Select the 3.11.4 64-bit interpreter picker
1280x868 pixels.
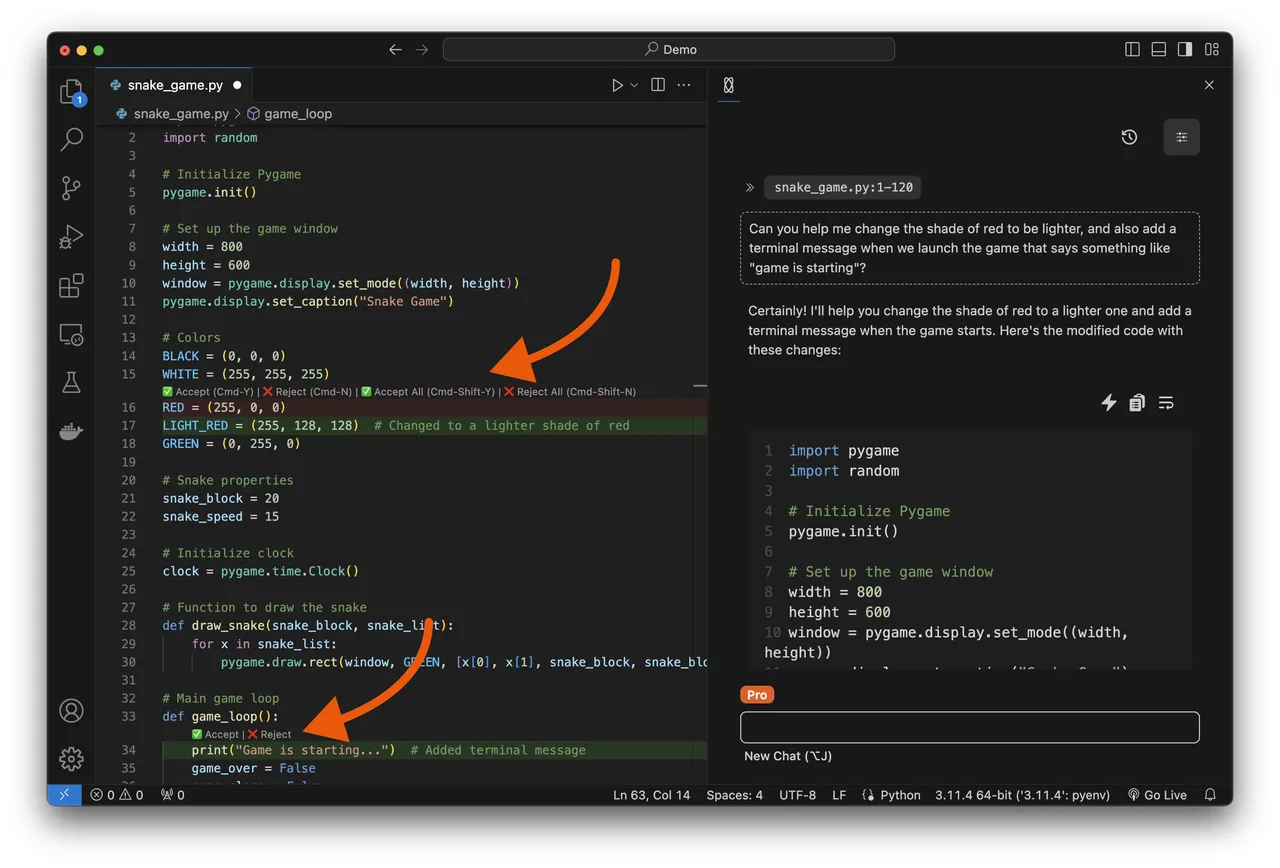[x=1022, y=795]
